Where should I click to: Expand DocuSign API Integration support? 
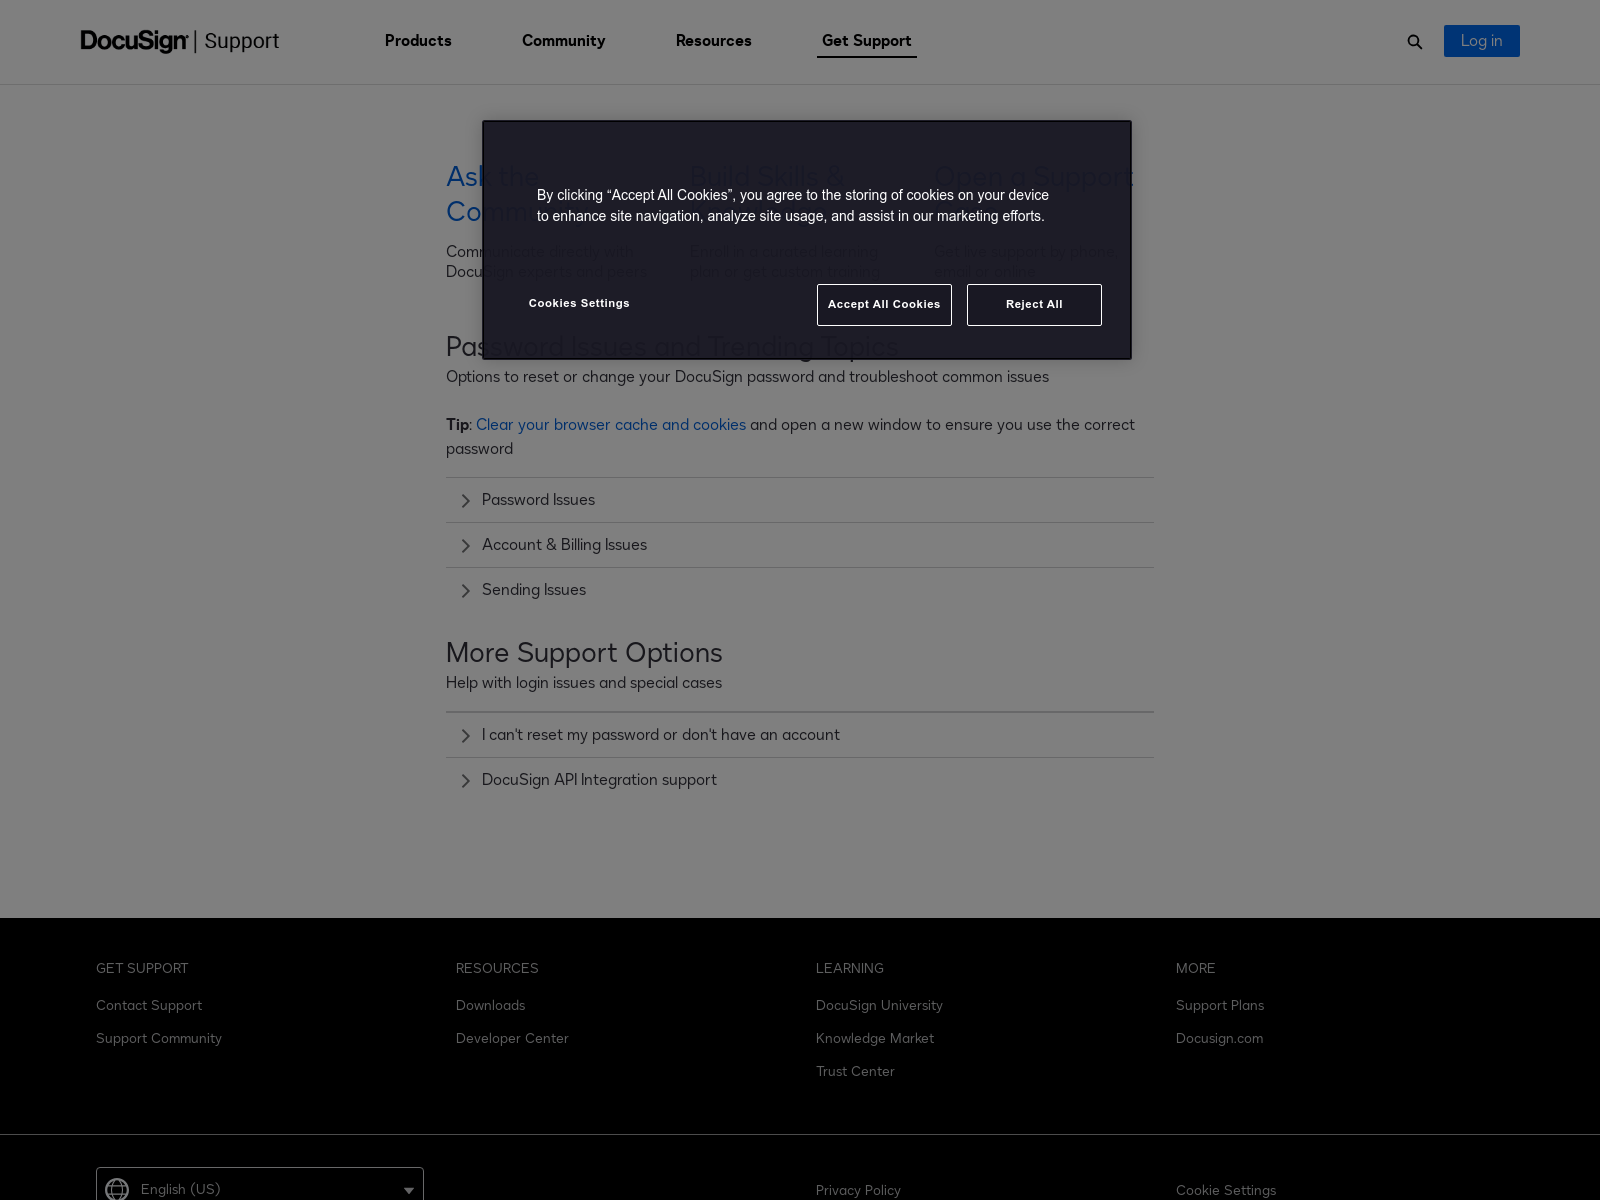[800, 780]
